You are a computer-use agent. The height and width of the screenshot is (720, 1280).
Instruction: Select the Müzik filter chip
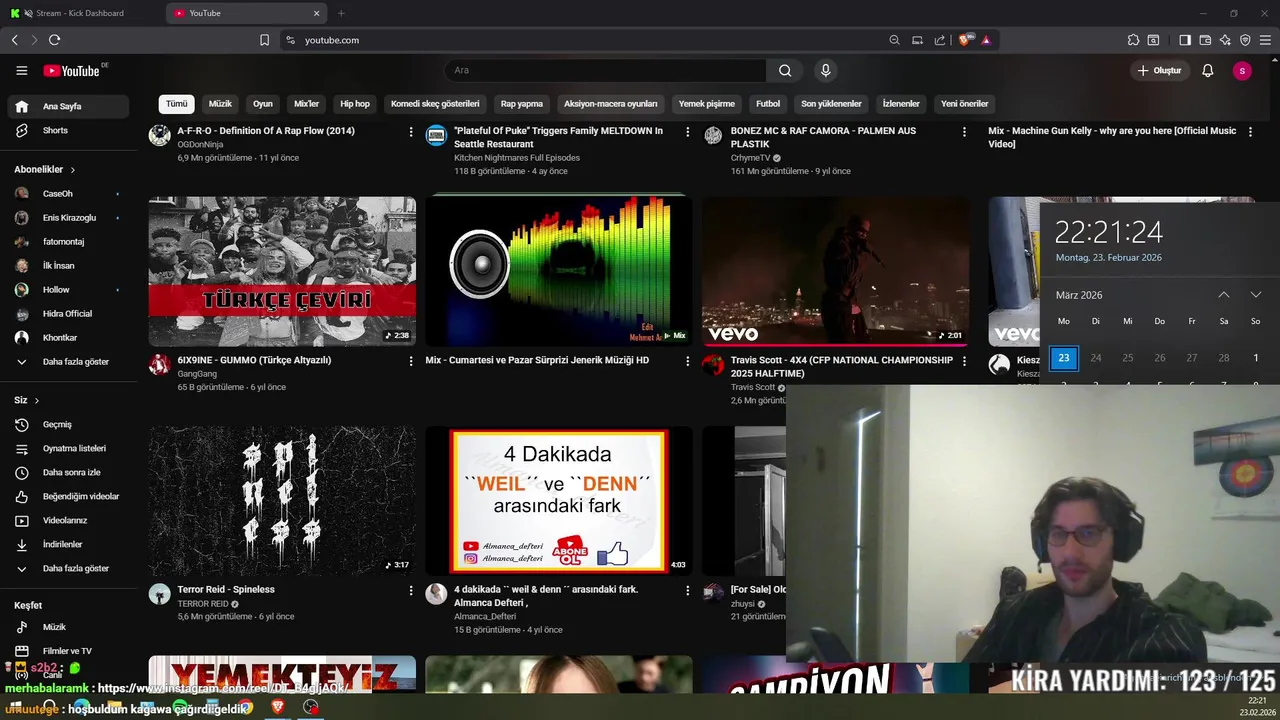click(220, 104)
